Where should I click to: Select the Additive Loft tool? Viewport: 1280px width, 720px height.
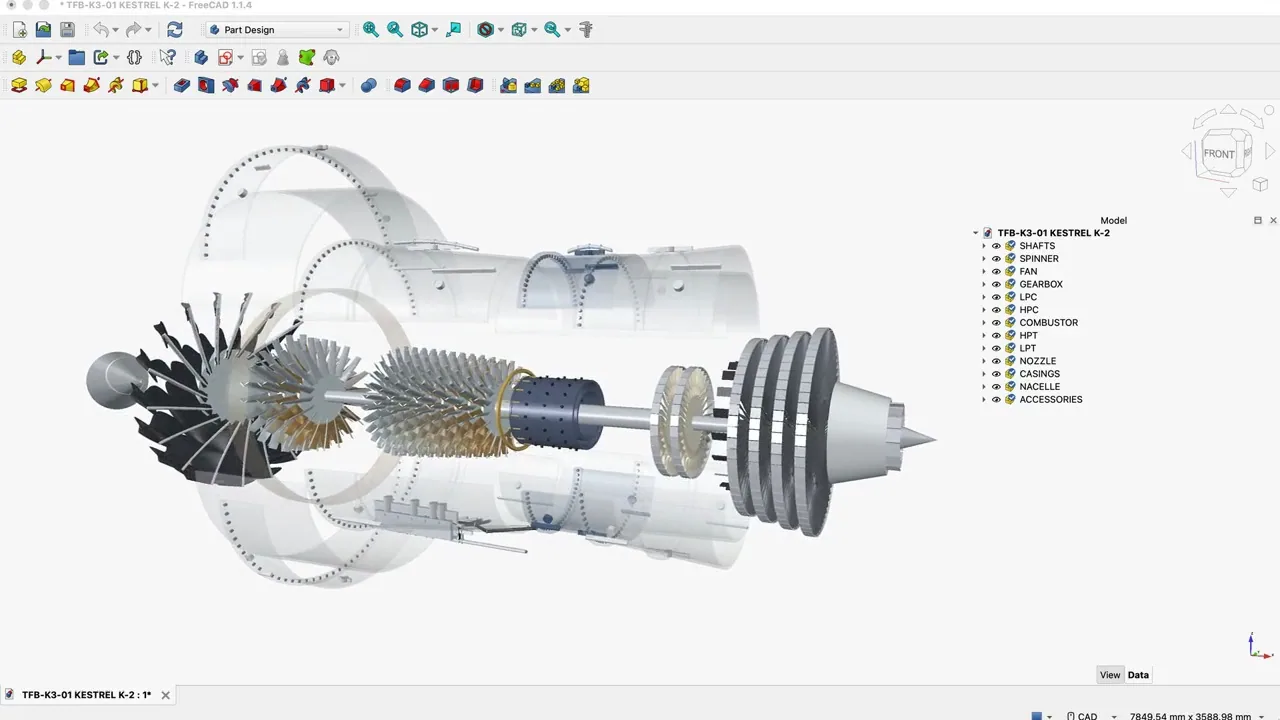point(67,86)
